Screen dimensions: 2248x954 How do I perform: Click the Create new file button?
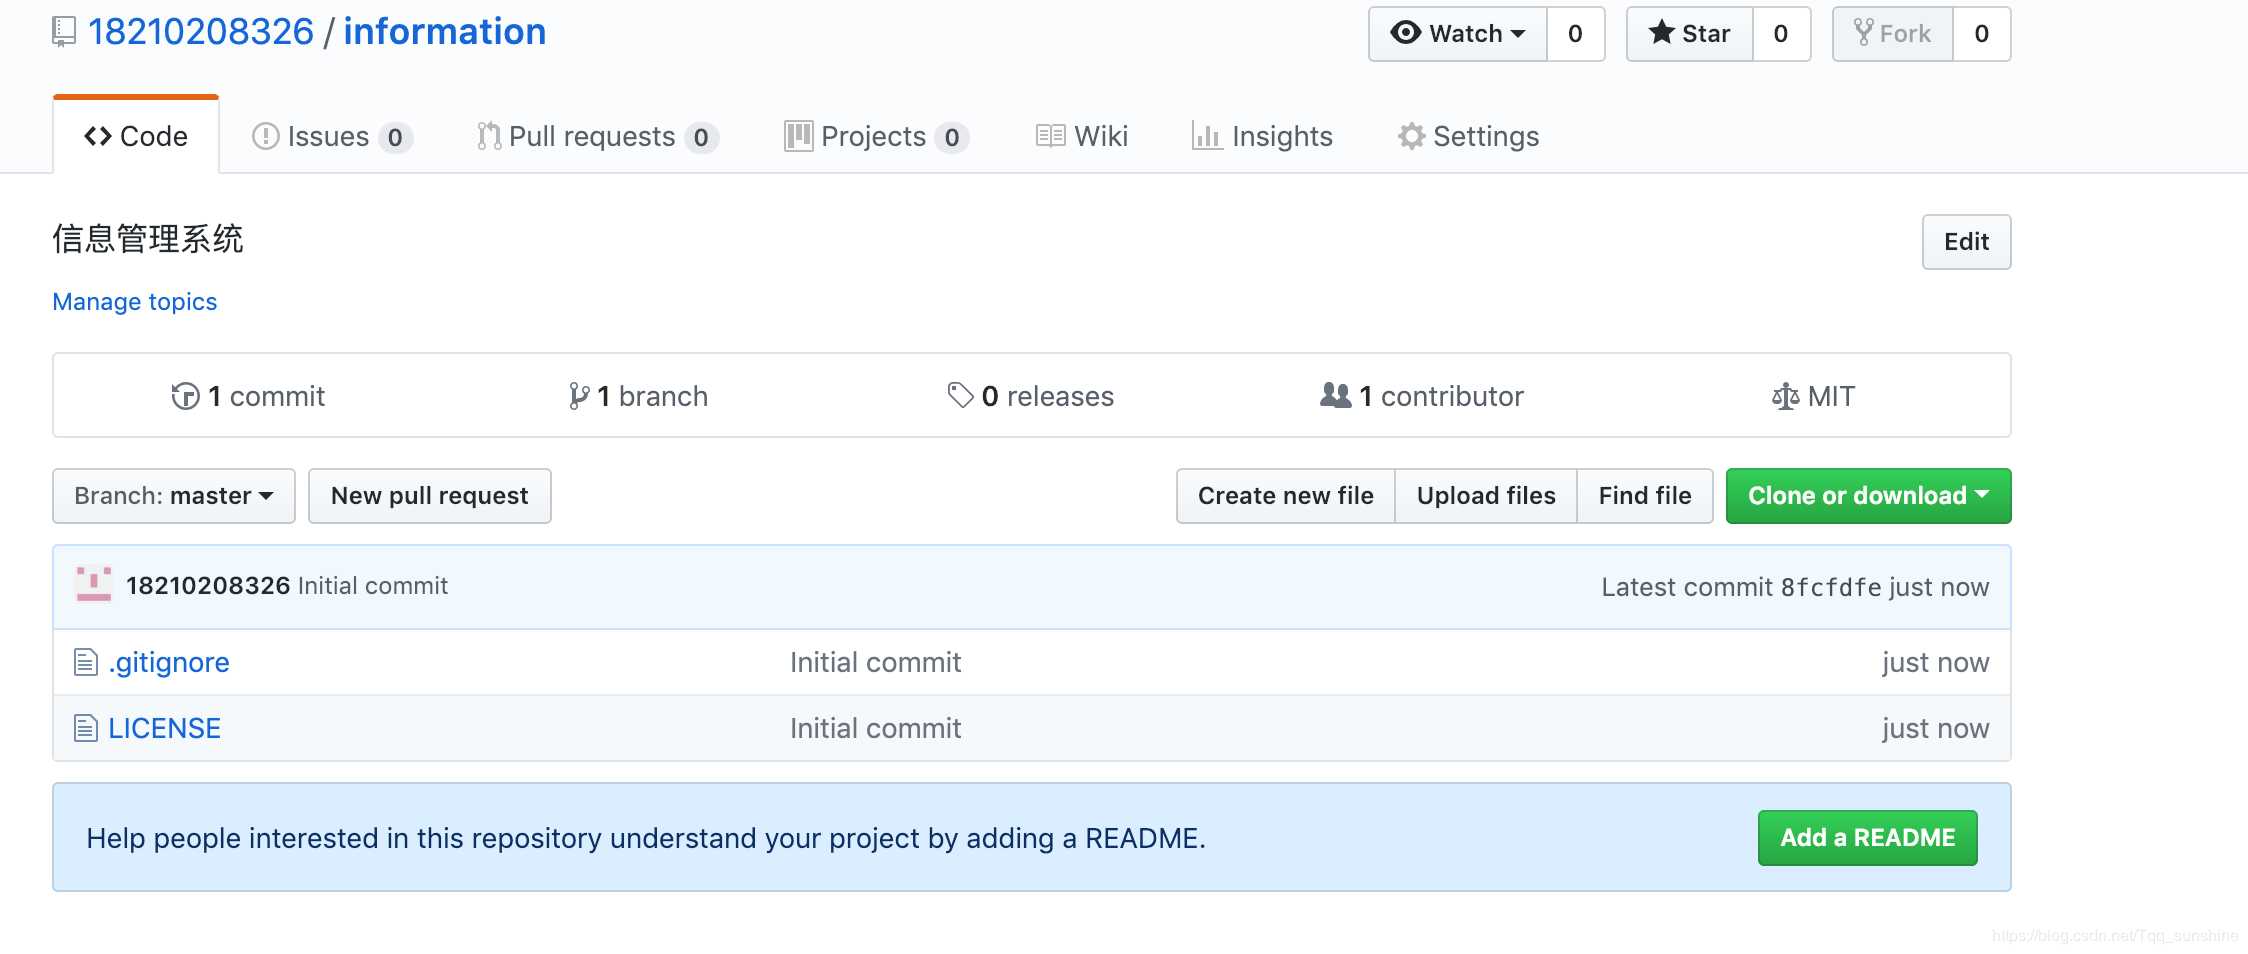[1286, 496]
